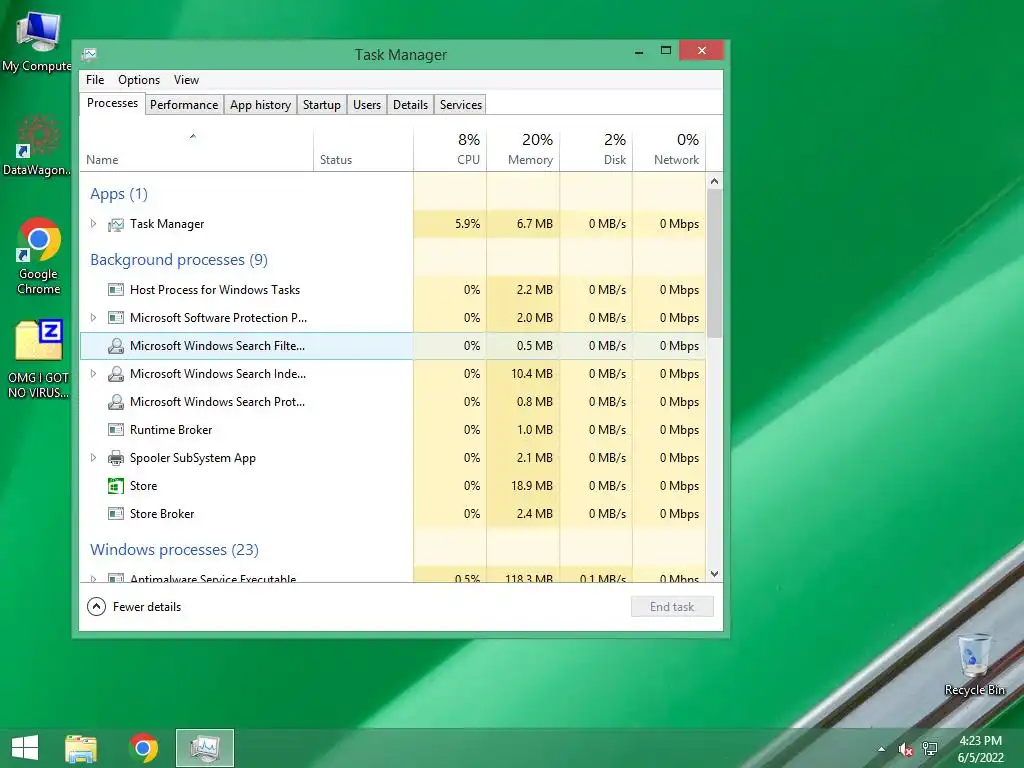This screenshot has width=1024, height=768.
Task: Click the taskbar clock 4:23 PM
Action: click(x=980, y=741)
